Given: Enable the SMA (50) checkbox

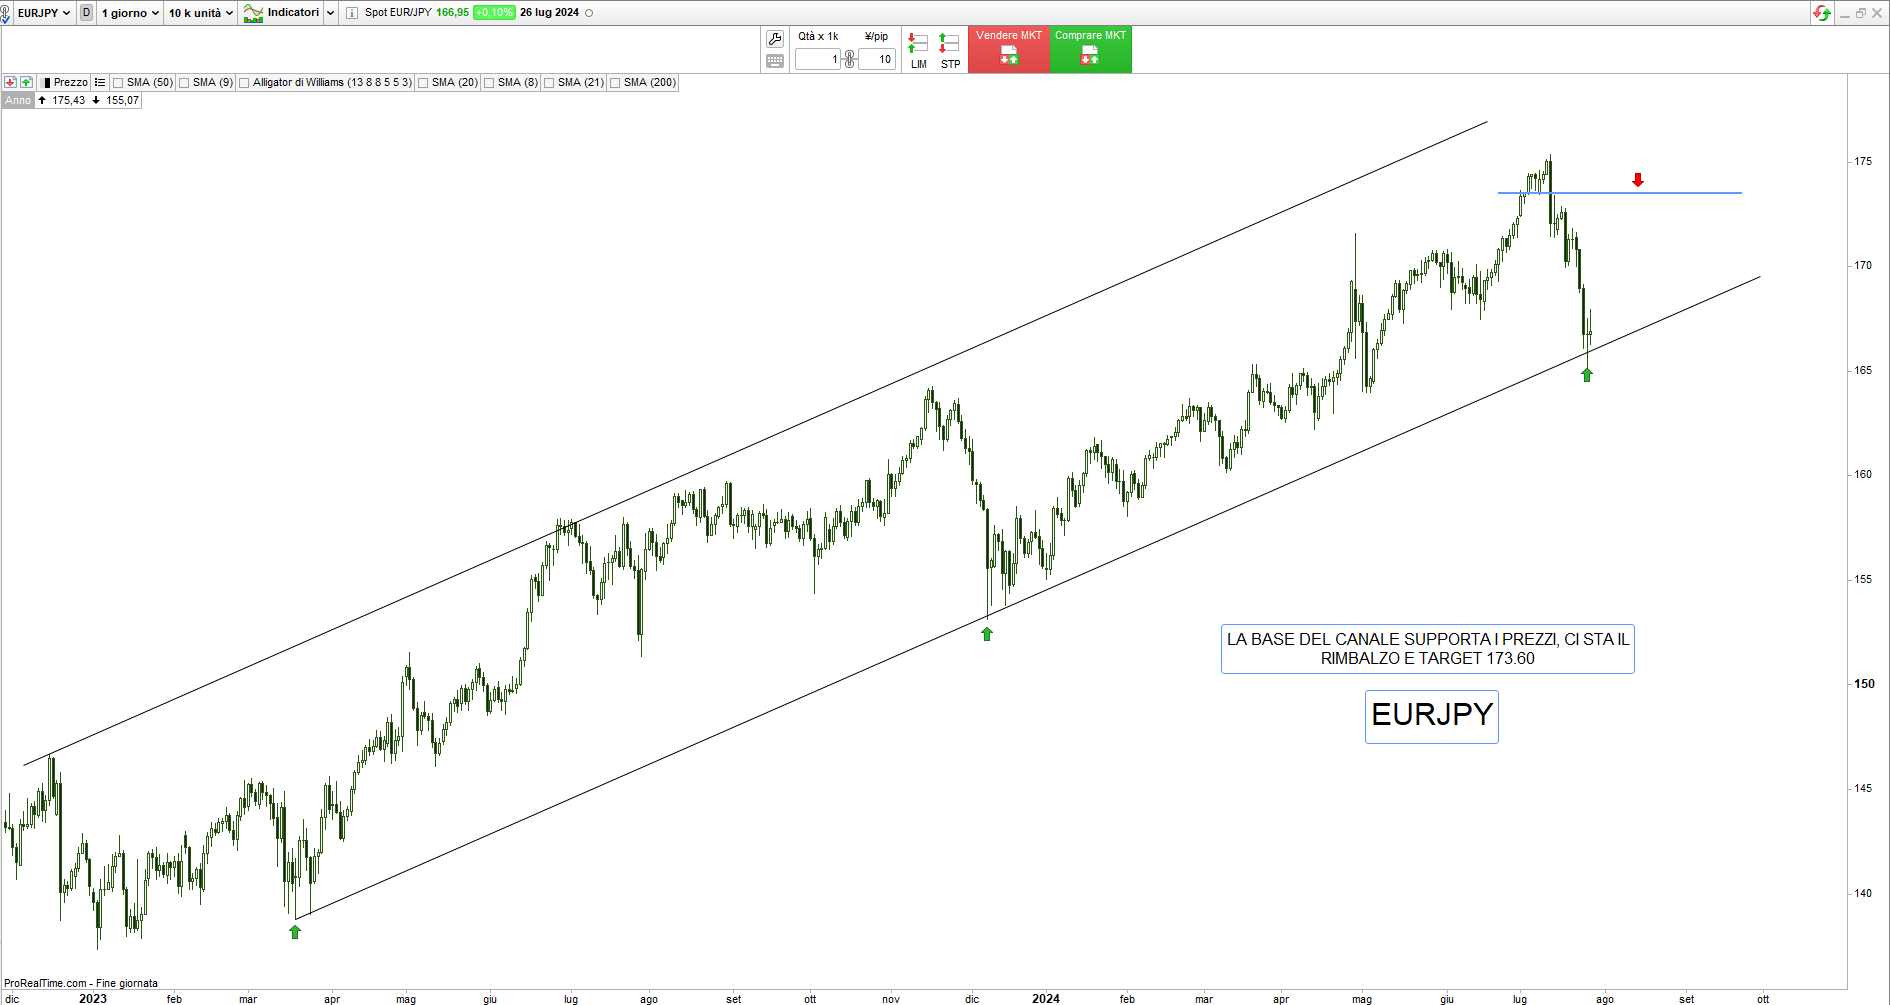Looking at the screenshot, I should [118, 83].
